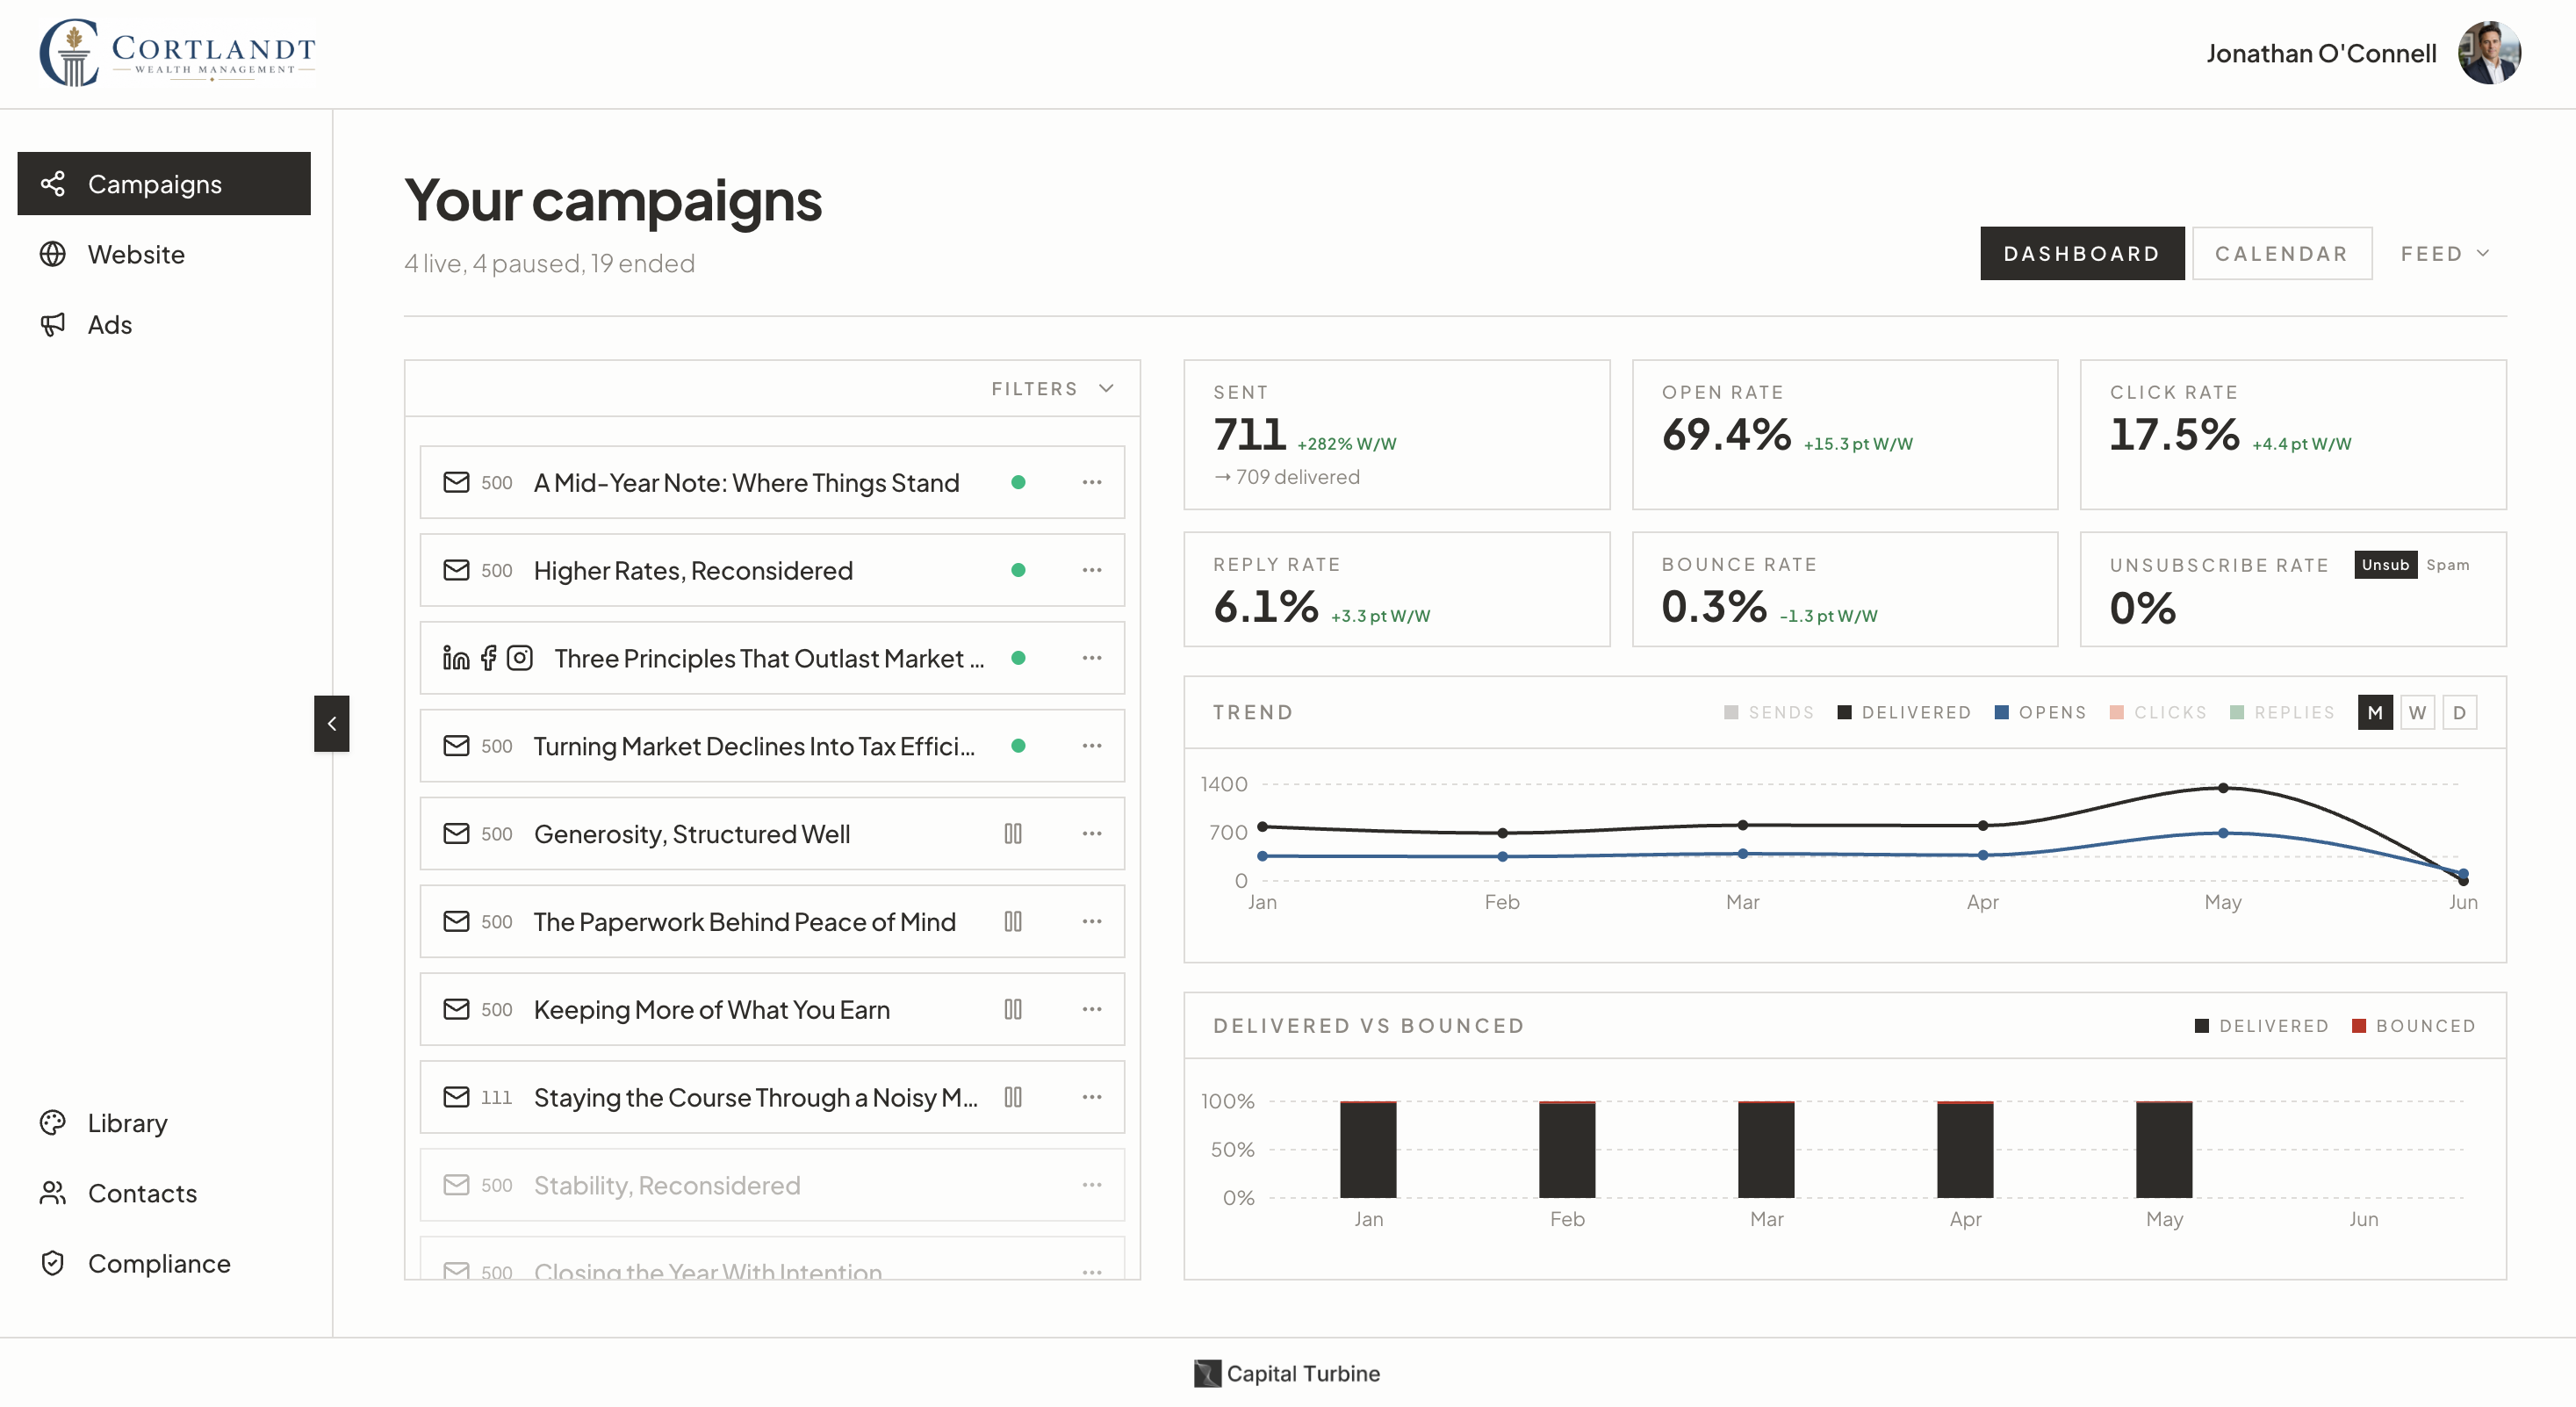Open the Compliance sidebar item

tap(164, 1263)
